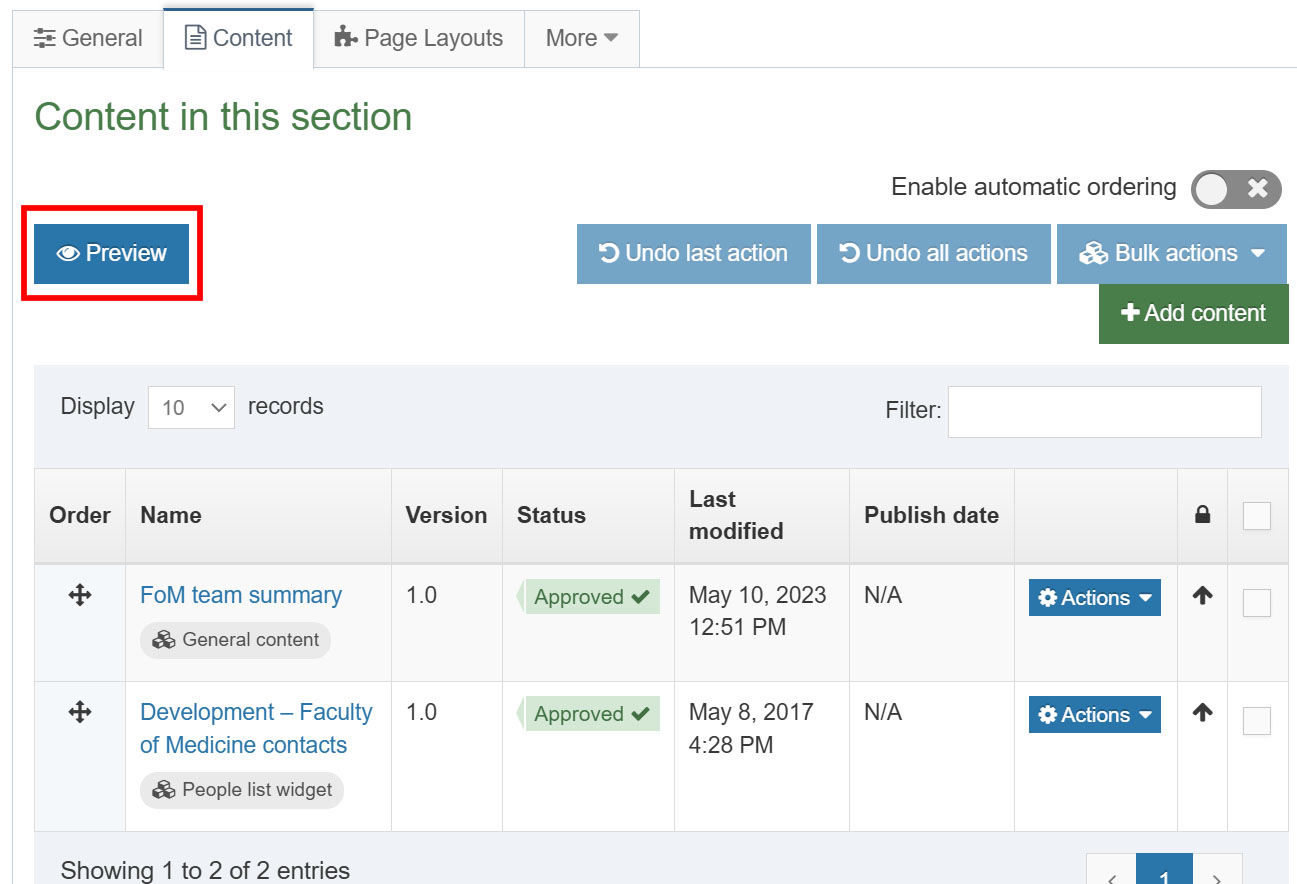Toggle Enable automatic ordering switch
1297x884 pixels.
pyautogui.click(x=1235, y=188)
